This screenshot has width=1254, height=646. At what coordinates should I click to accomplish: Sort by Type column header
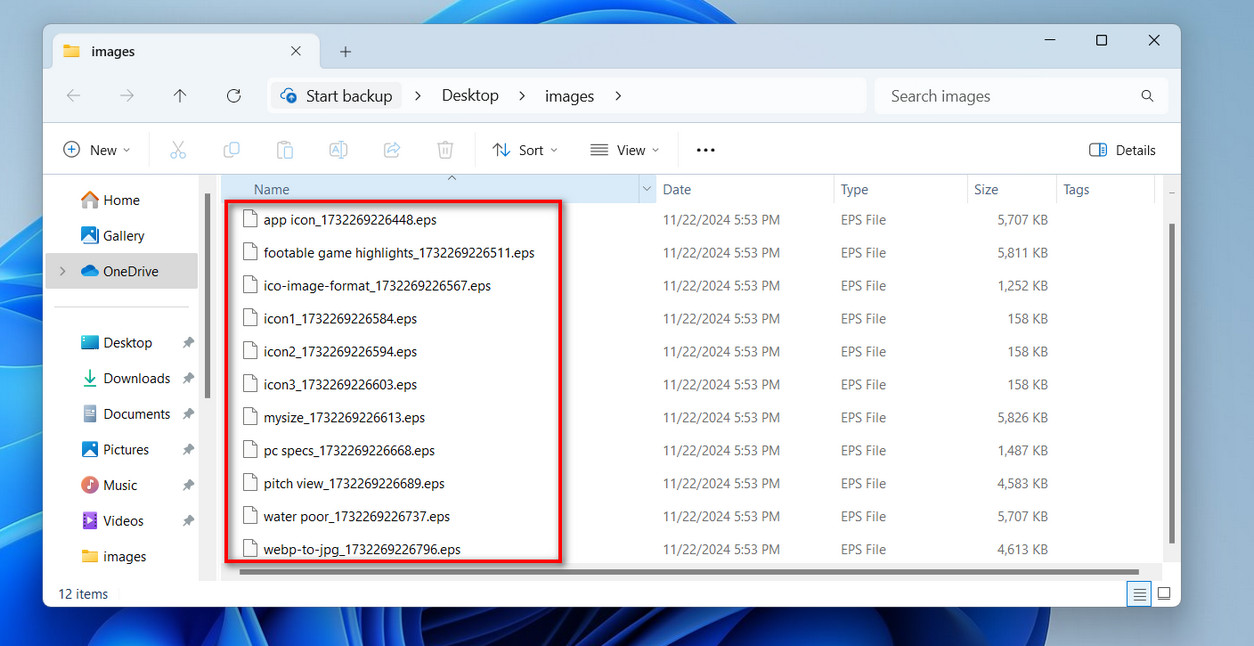854,189
